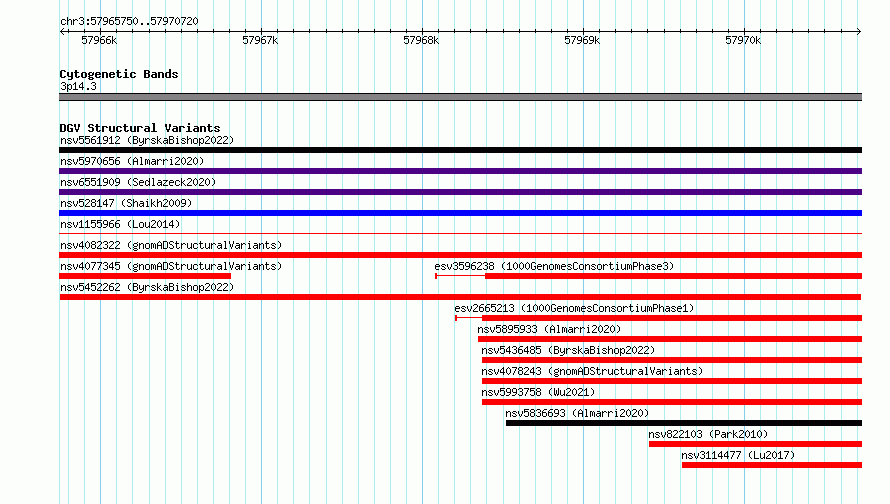Click the 57970k ruler mark

click(x=743, y=40)
